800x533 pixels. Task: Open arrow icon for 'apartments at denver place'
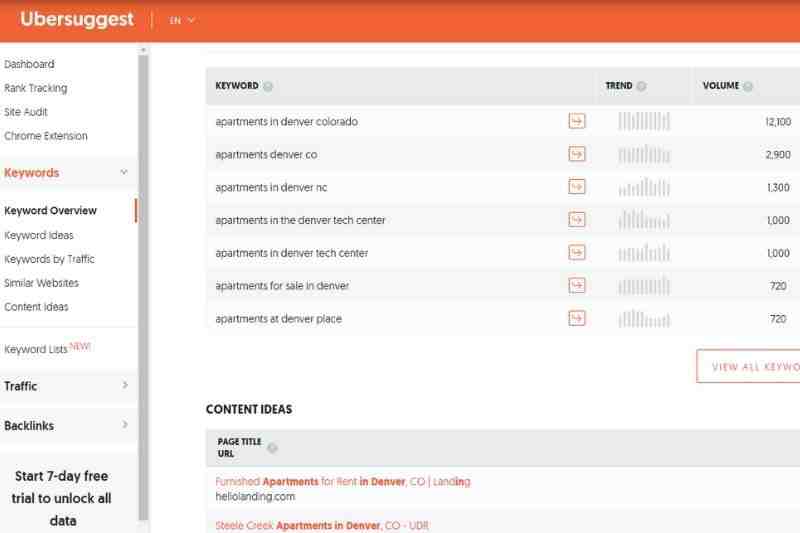tap(577, 319)
